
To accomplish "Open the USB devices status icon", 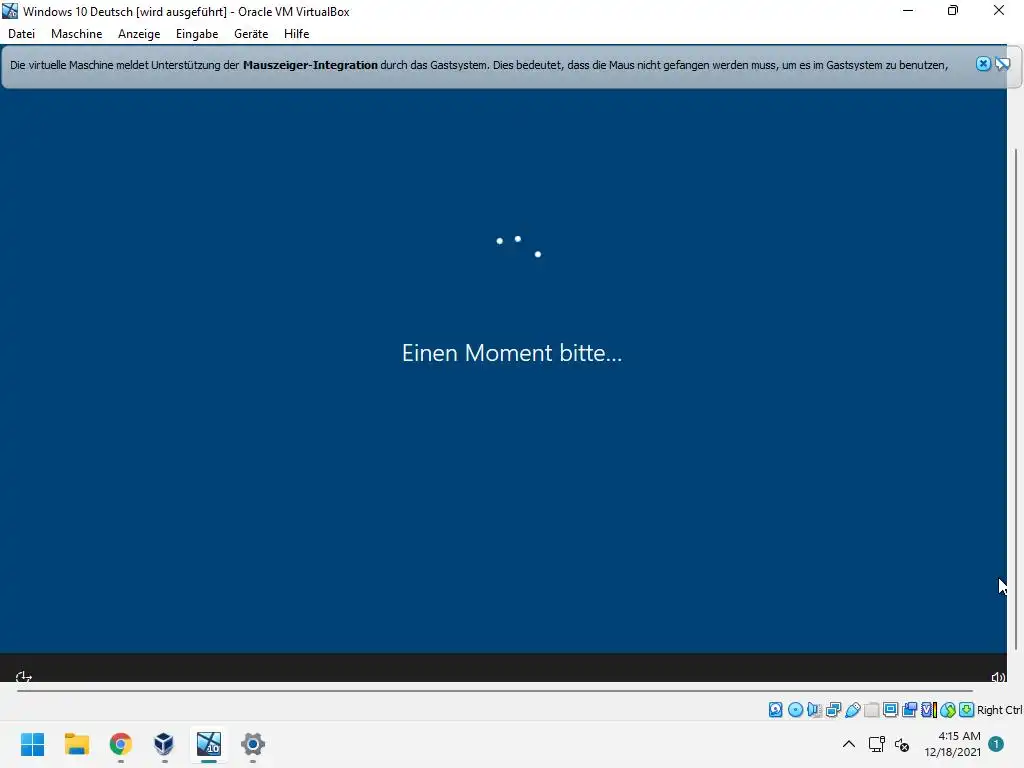I will tap(852, 710).
